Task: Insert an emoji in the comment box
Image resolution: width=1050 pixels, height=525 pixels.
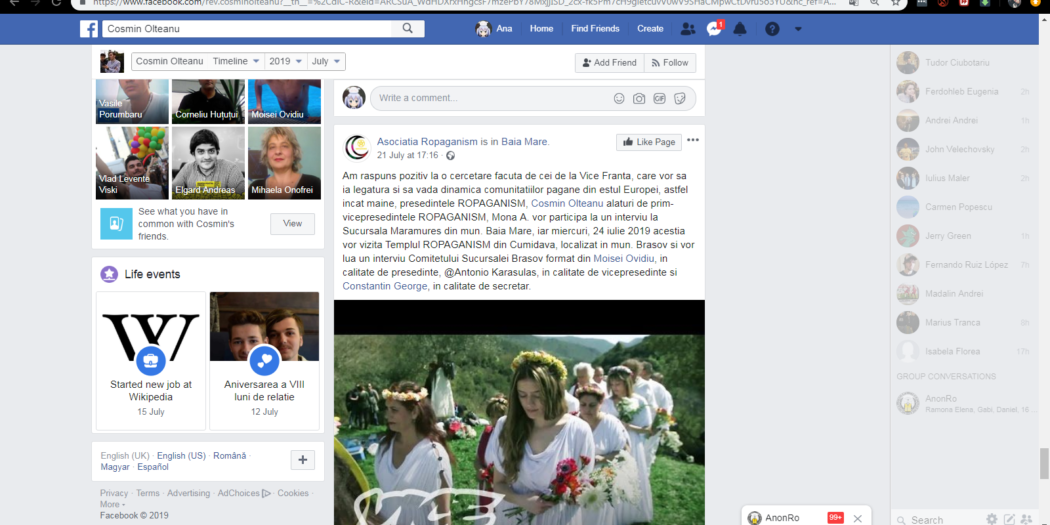Action: [619, 98]
